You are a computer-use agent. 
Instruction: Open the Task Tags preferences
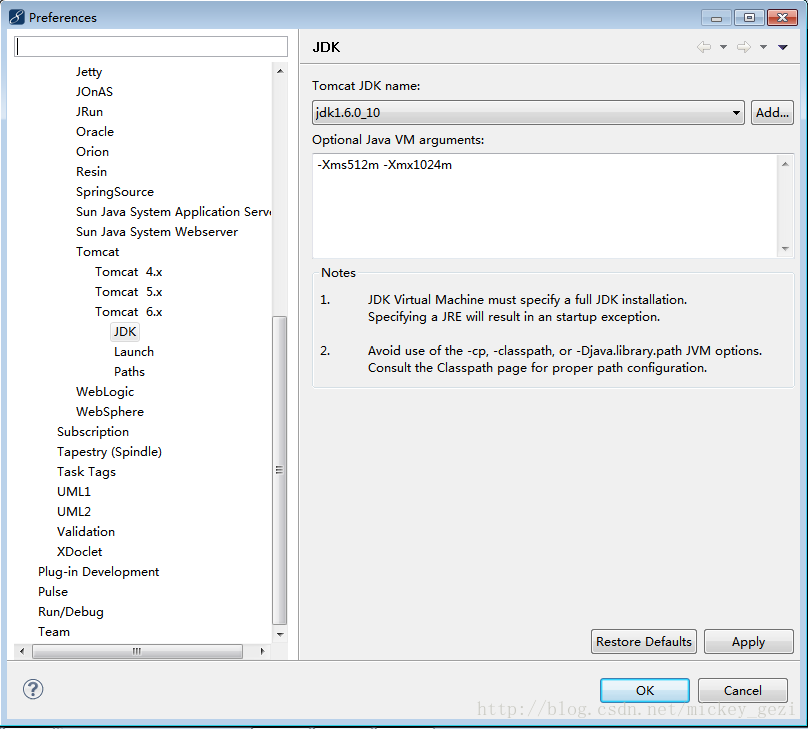click(x=86, y=472)
